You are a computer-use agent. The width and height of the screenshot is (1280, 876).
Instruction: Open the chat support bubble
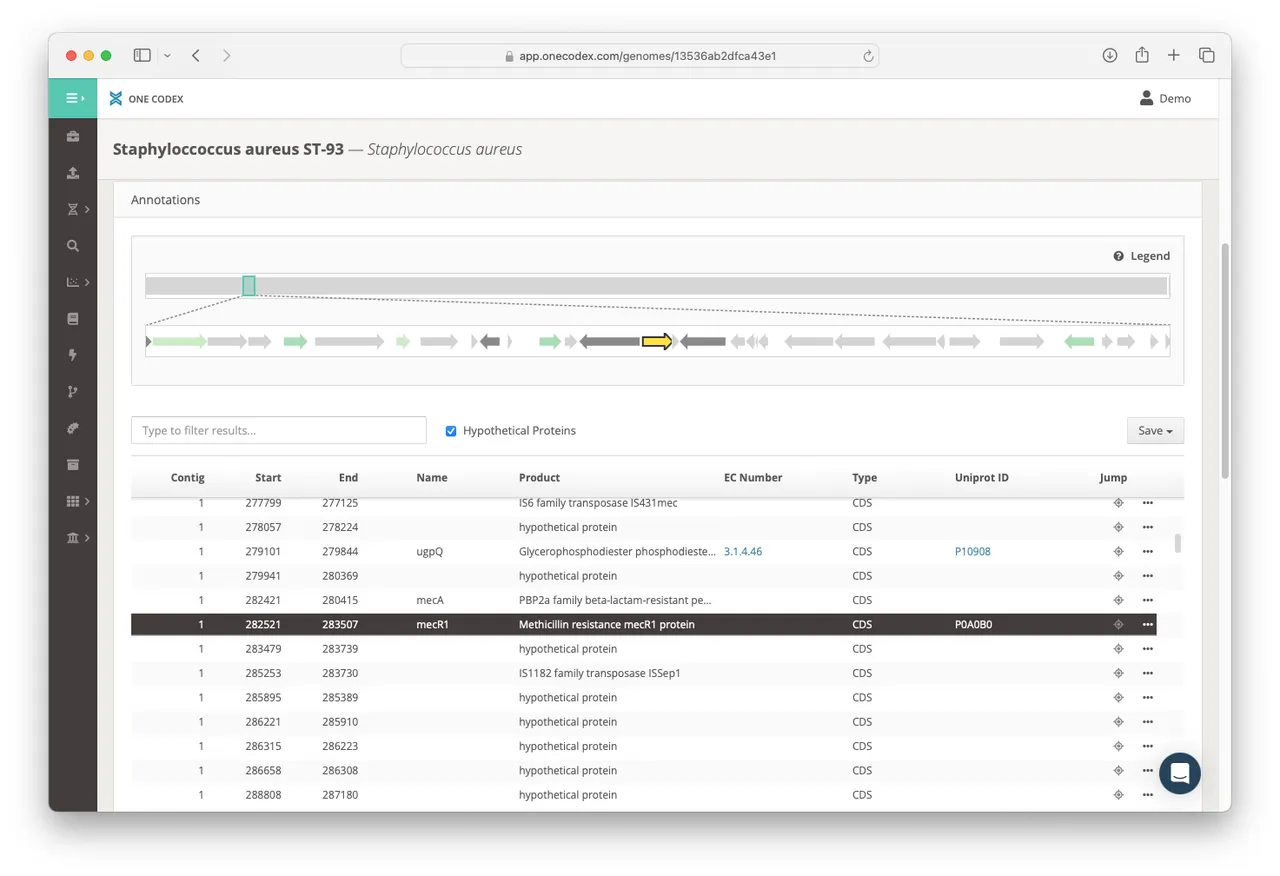1180,774
